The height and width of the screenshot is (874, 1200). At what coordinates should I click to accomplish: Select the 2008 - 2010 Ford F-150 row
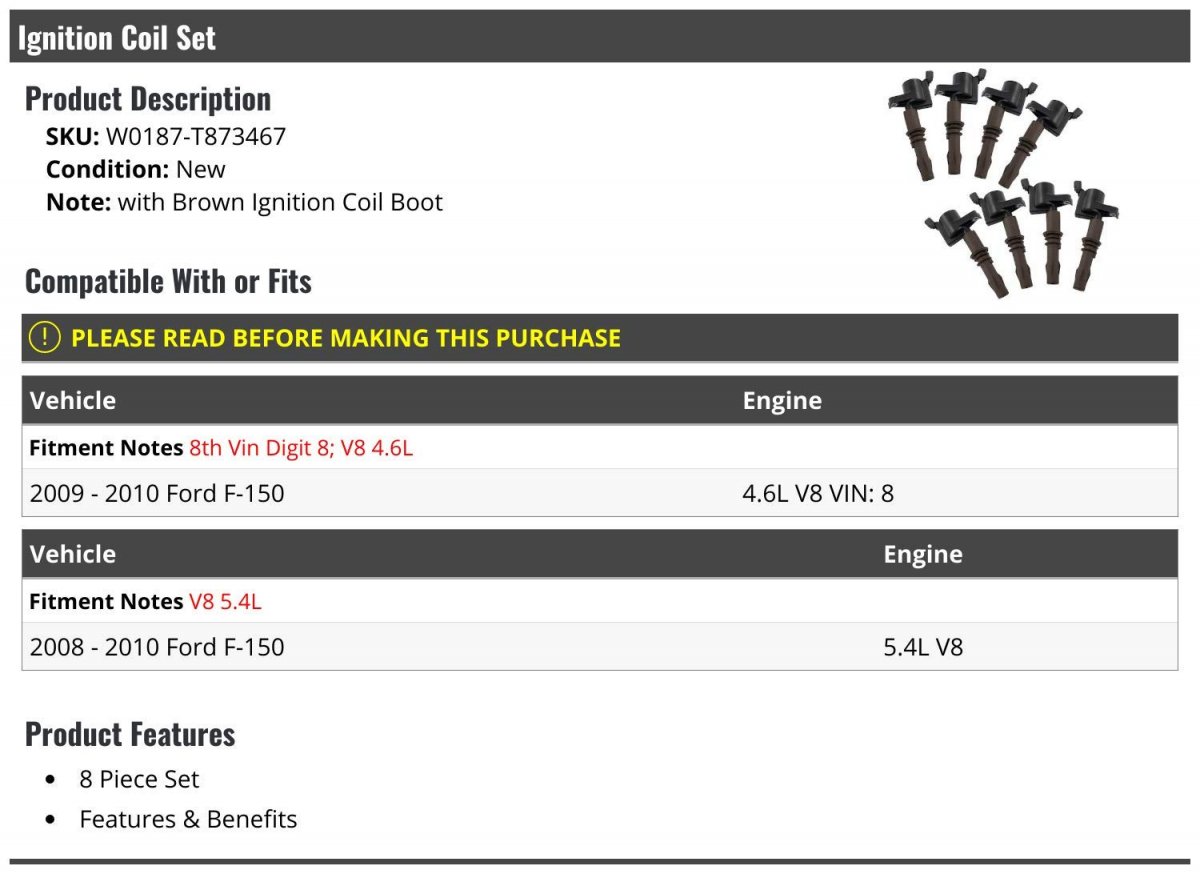[x=157, y=647]
